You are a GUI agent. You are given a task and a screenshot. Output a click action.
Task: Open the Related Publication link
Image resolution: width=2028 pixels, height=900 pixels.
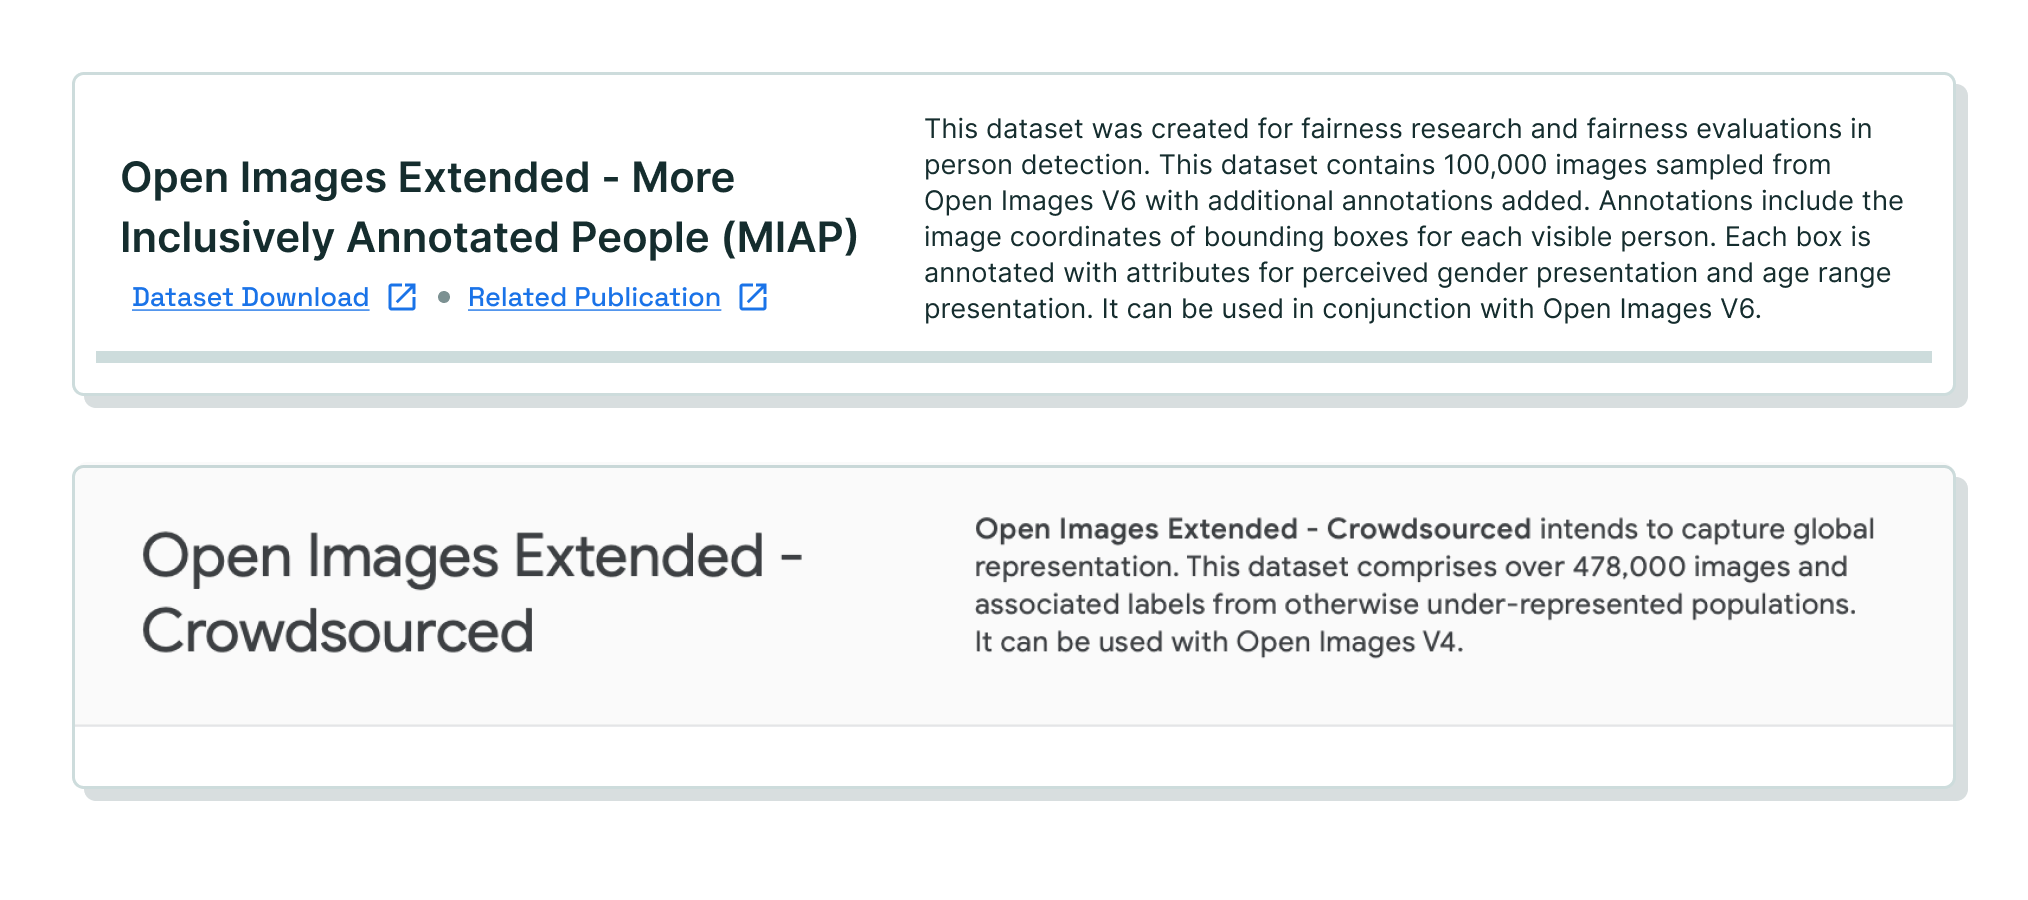(594, 297)
